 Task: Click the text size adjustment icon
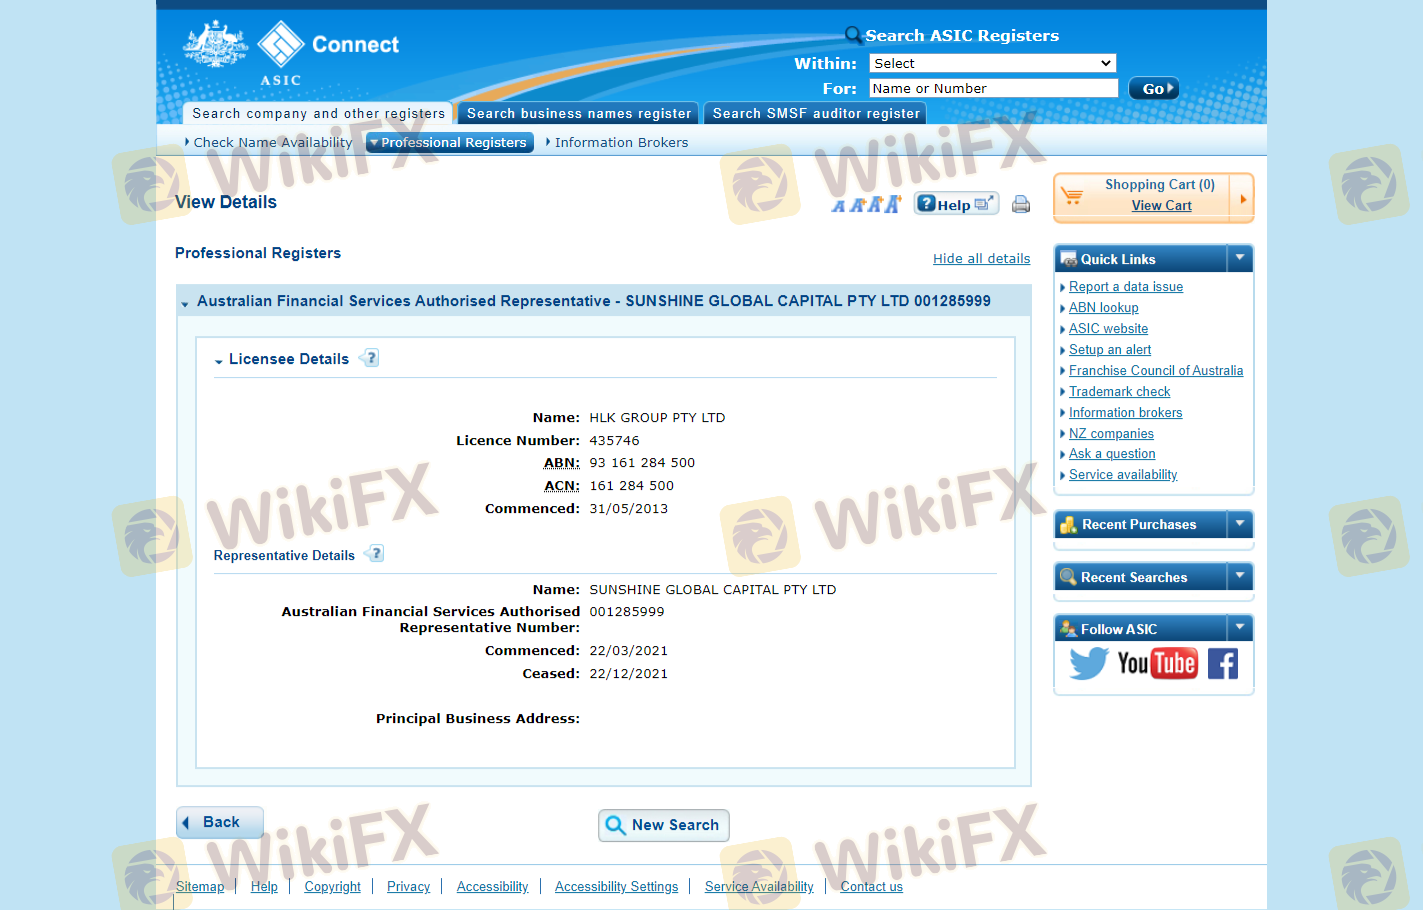(x=866, y=204)
